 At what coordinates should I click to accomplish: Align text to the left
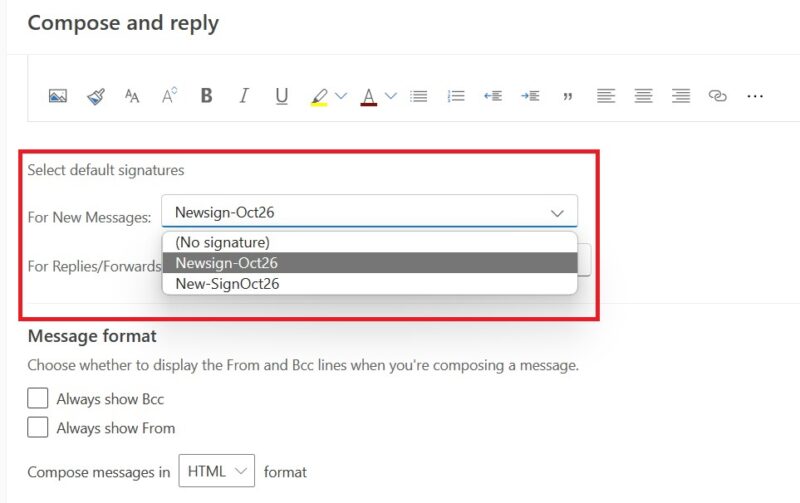pyautogui.click(x=606, y=96)
